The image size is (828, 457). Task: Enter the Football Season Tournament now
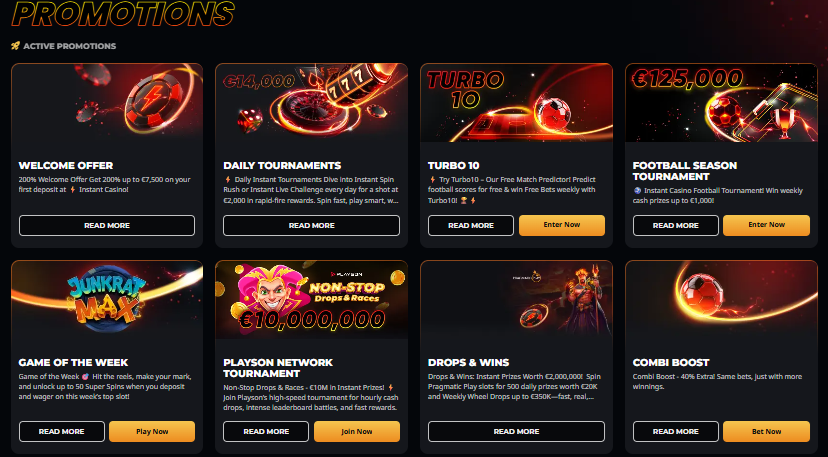pos(766,225)
